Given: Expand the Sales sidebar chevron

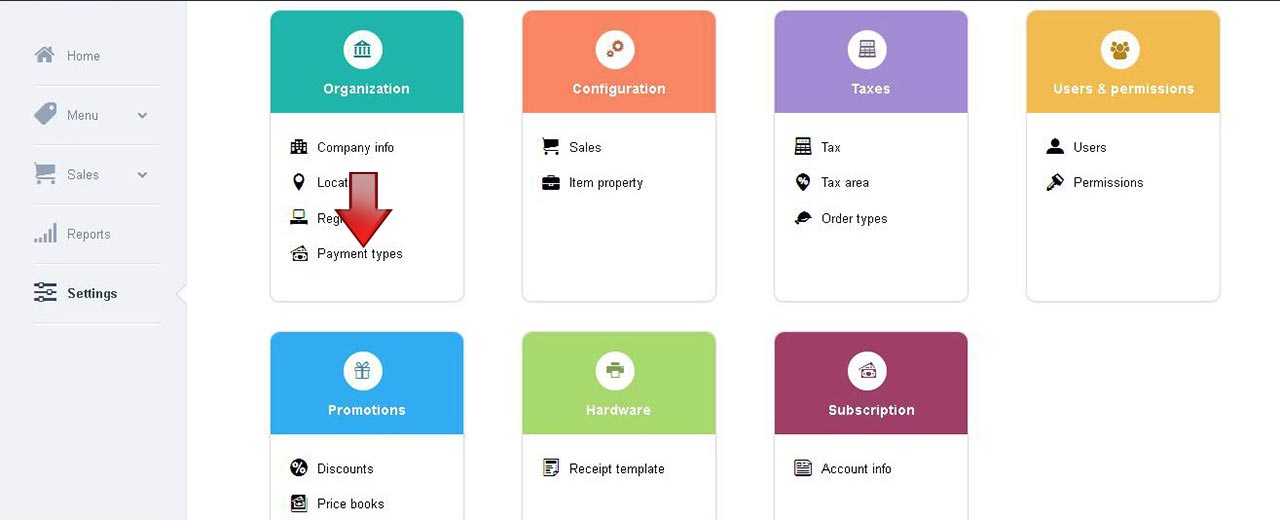Looking at the screenshot, I should coord(142,175).
